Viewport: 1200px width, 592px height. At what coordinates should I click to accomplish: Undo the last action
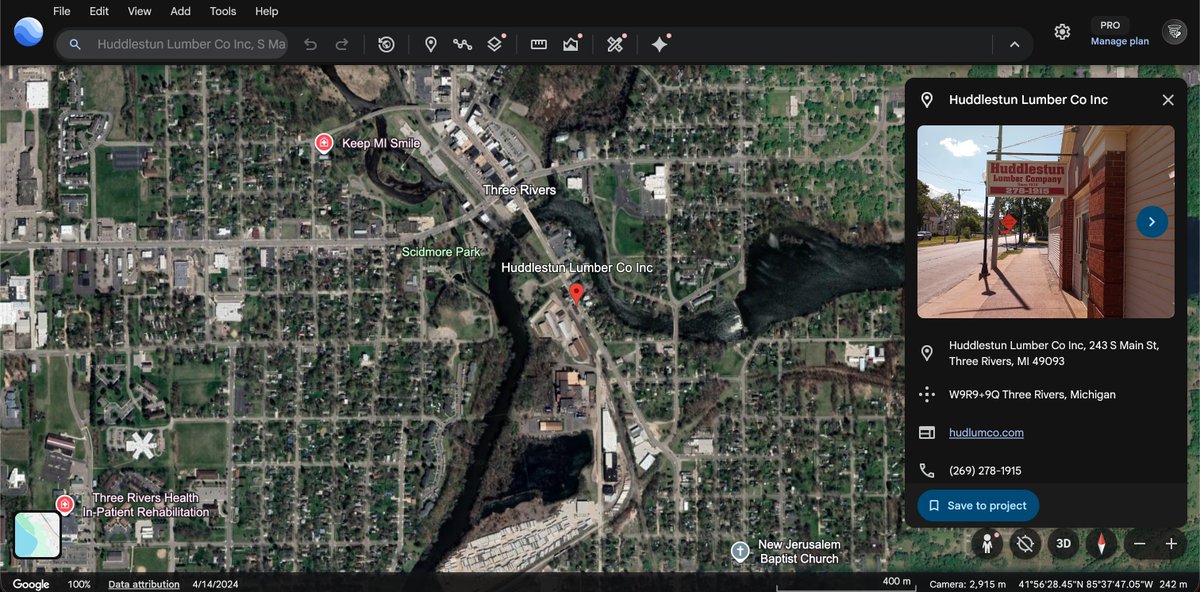[310, 44]
